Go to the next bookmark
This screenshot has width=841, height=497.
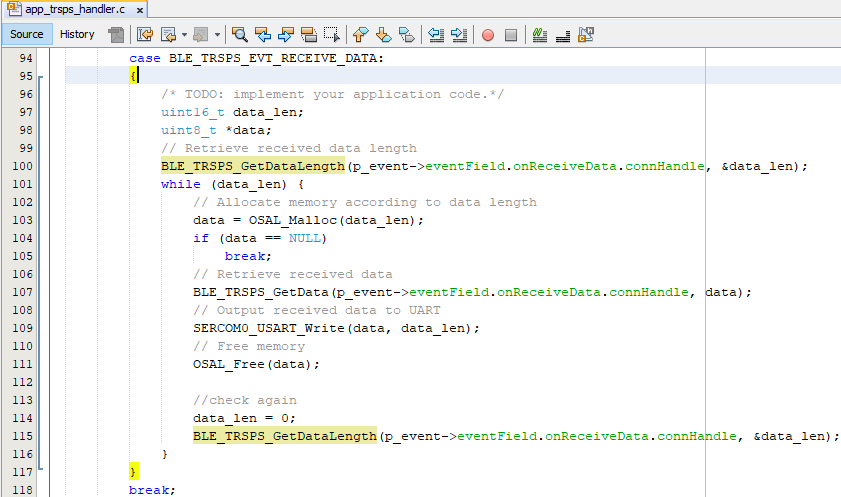[384, 34]
